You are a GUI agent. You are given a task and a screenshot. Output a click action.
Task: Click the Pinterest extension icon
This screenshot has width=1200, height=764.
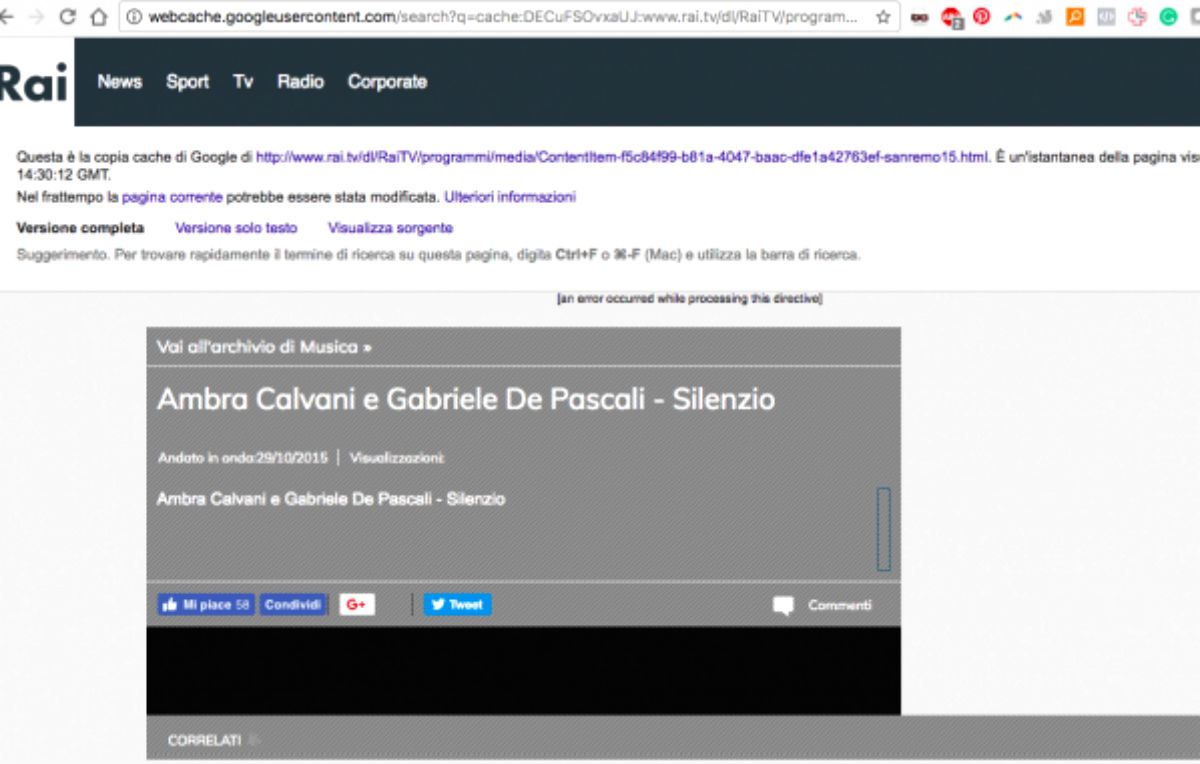982,17
